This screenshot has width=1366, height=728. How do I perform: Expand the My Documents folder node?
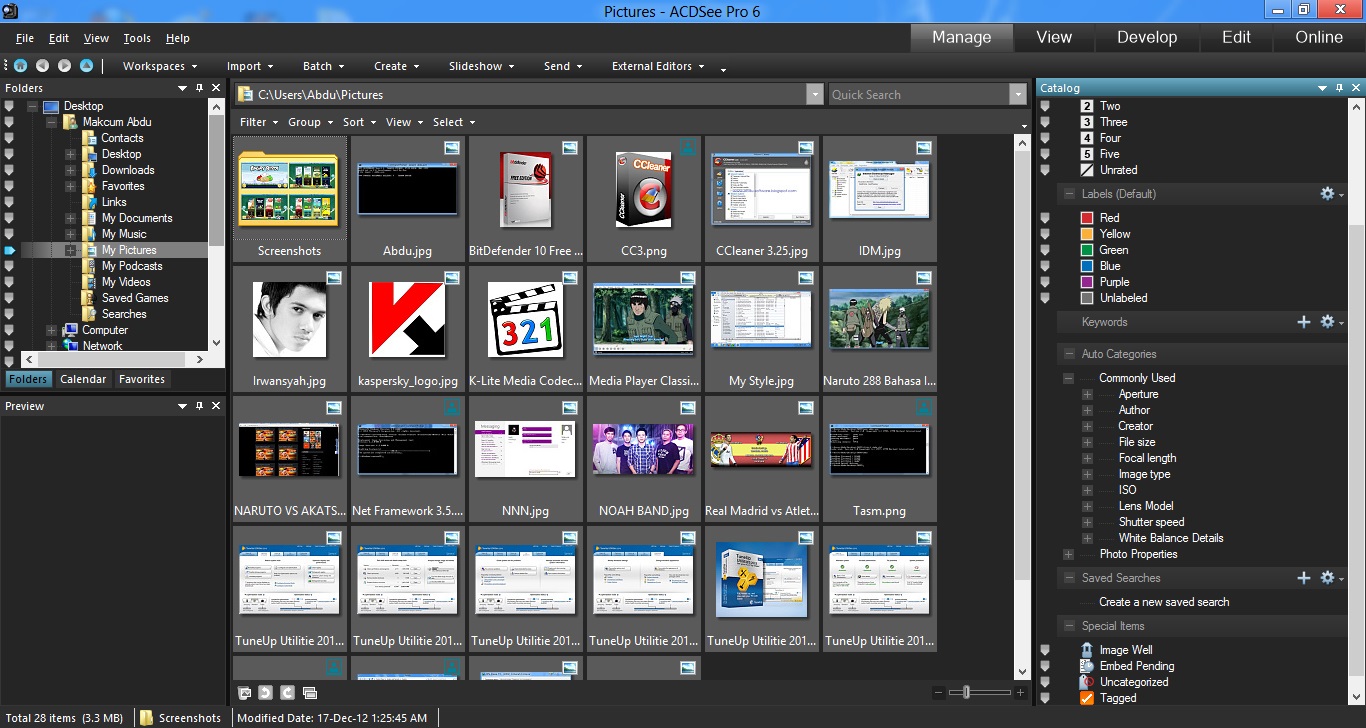click(71, 218)
